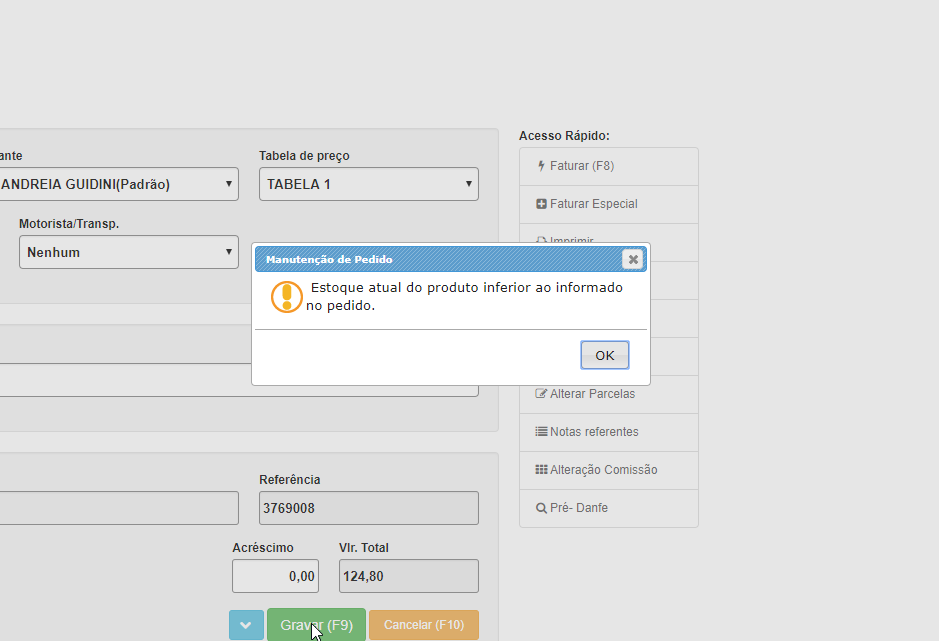Click the grid icon beside Alteração Comissão
Image resolution: width=939 pixels, height=641 pixels.
[541, 470]
